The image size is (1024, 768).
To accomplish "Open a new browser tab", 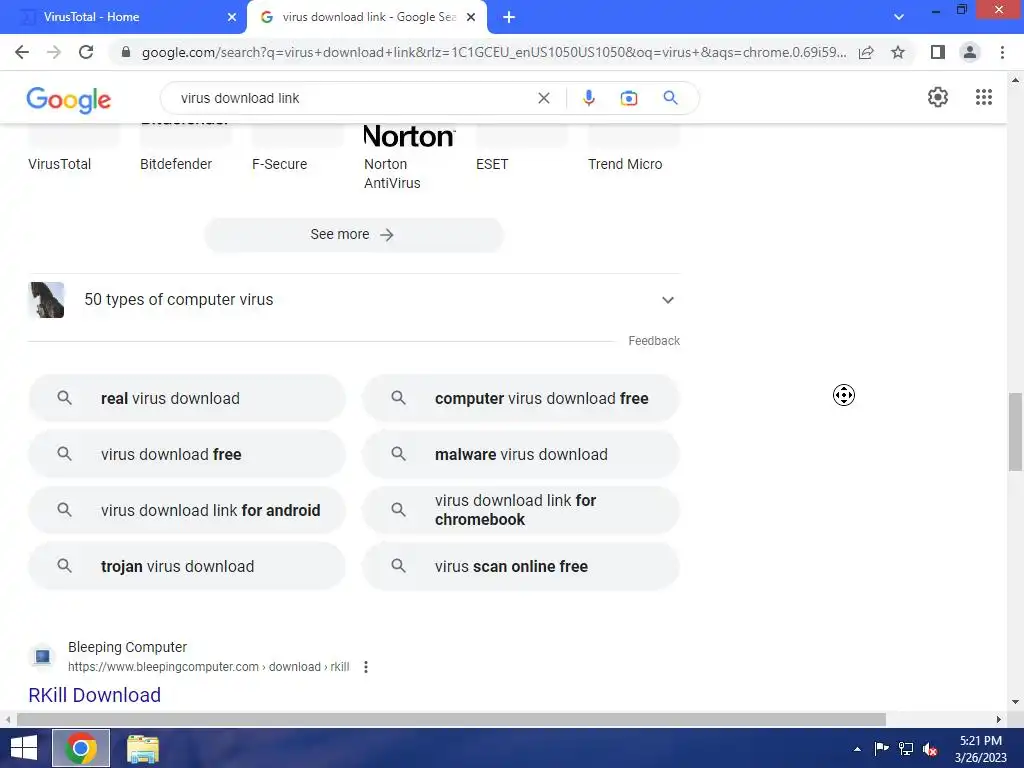I will [509, 17].
